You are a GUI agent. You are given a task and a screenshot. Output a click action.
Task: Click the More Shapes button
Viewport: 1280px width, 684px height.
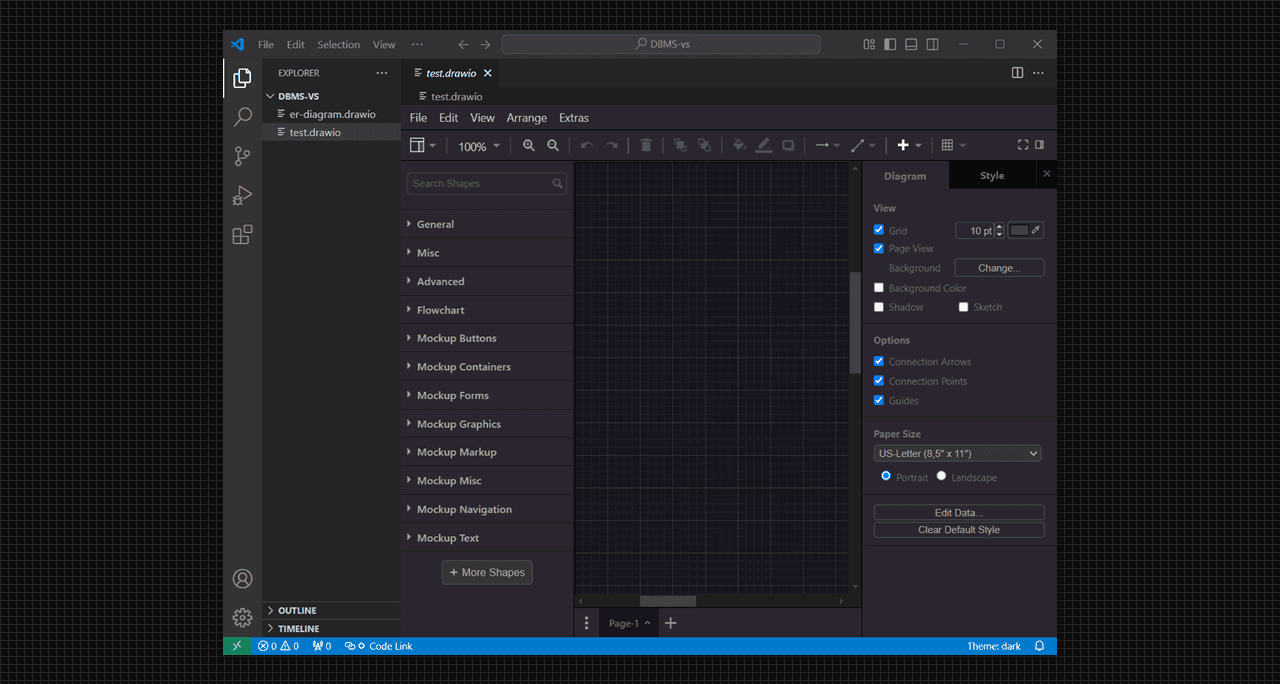tap(487, 572)
